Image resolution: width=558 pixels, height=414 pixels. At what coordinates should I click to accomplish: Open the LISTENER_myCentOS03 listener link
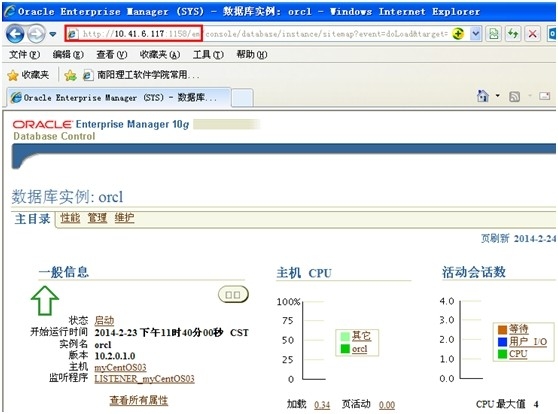[144, 378]
